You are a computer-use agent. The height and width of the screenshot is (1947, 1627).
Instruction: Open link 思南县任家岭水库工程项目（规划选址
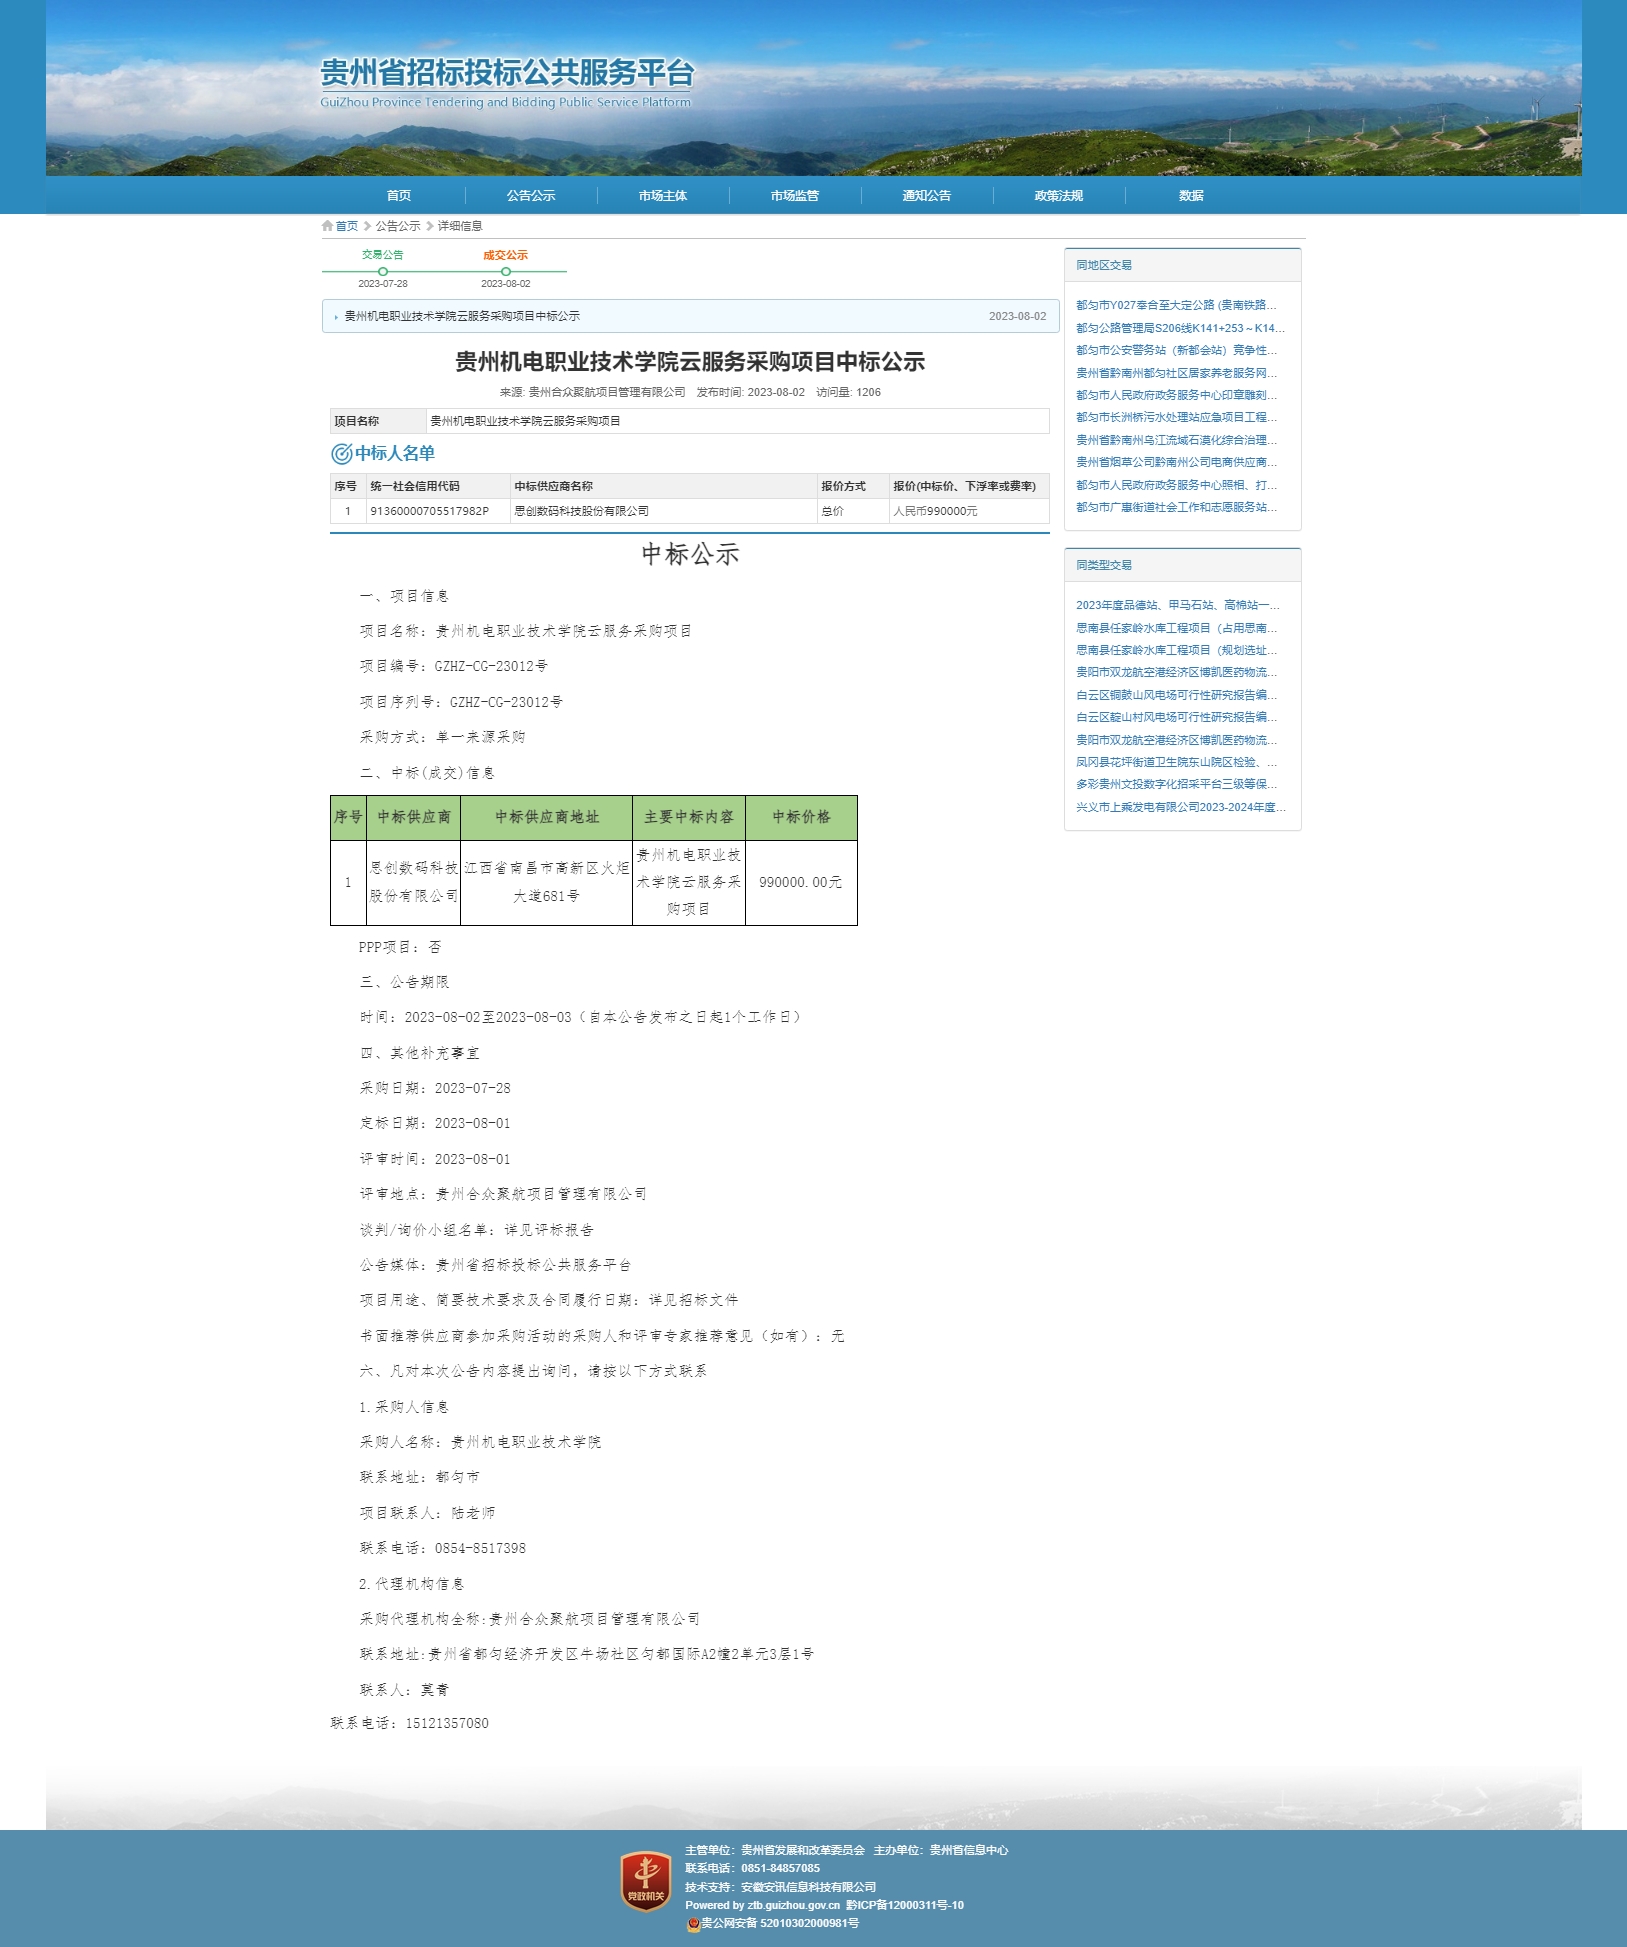[x=1176, y=650]
